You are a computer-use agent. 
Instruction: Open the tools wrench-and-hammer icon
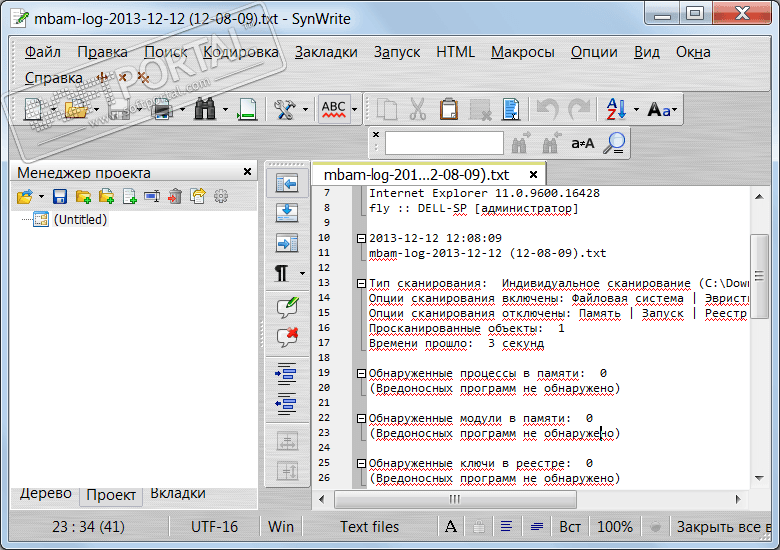click(x=285, y=109)
